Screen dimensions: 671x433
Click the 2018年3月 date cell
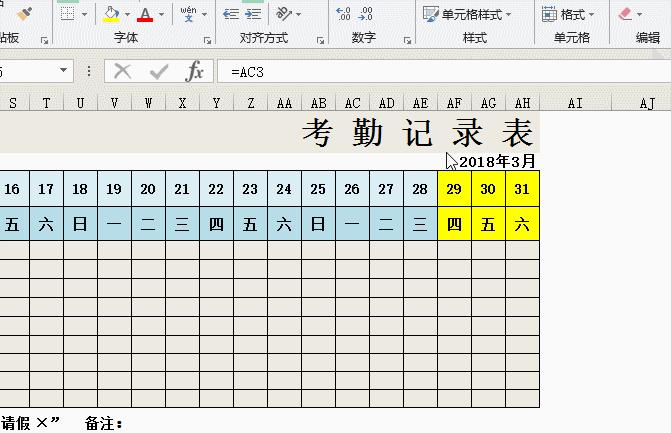coord(497,162)
